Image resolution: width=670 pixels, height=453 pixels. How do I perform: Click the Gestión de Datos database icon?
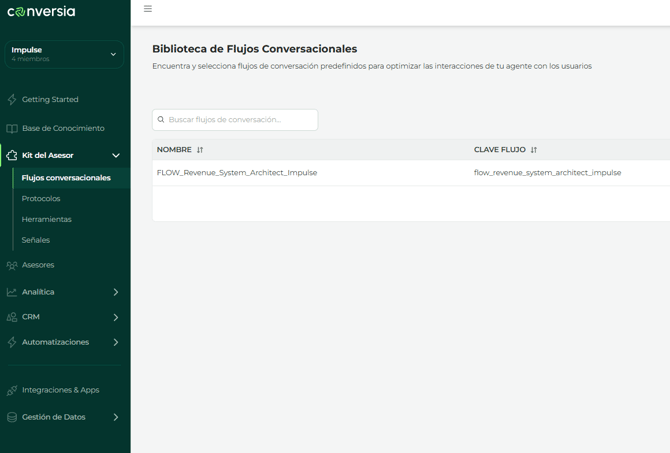tap(12, 417)
